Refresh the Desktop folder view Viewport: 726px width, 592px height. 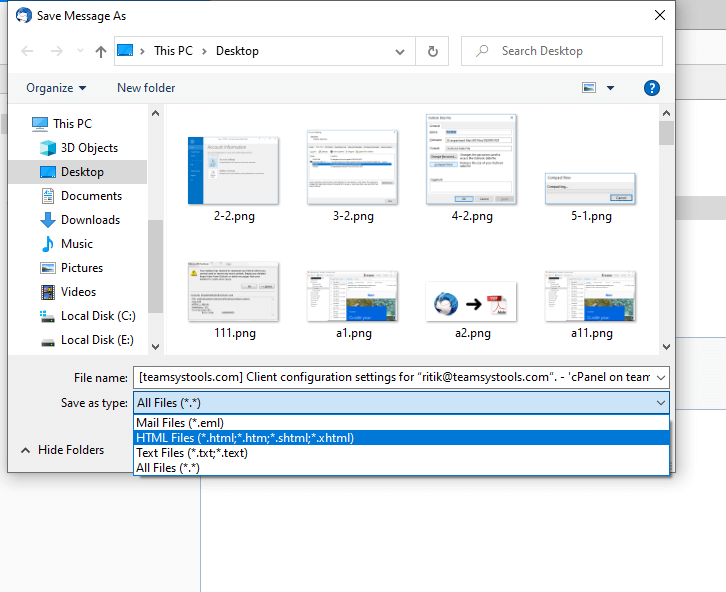(x=432, y=51)
